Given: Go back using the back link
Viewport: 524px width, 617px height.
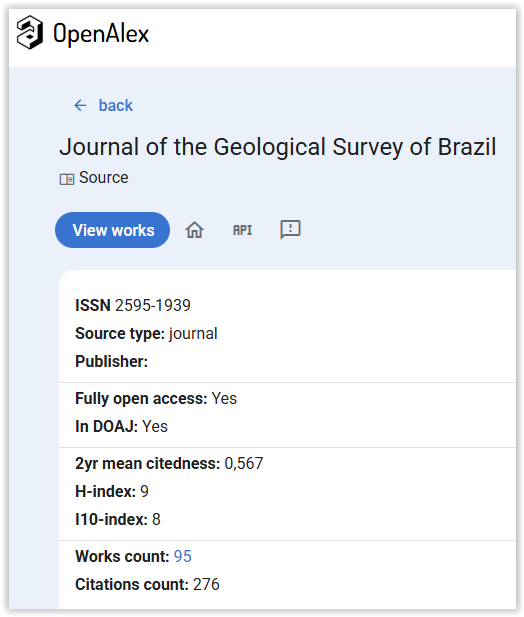Looking at the screenshot, I should (116, 105).
